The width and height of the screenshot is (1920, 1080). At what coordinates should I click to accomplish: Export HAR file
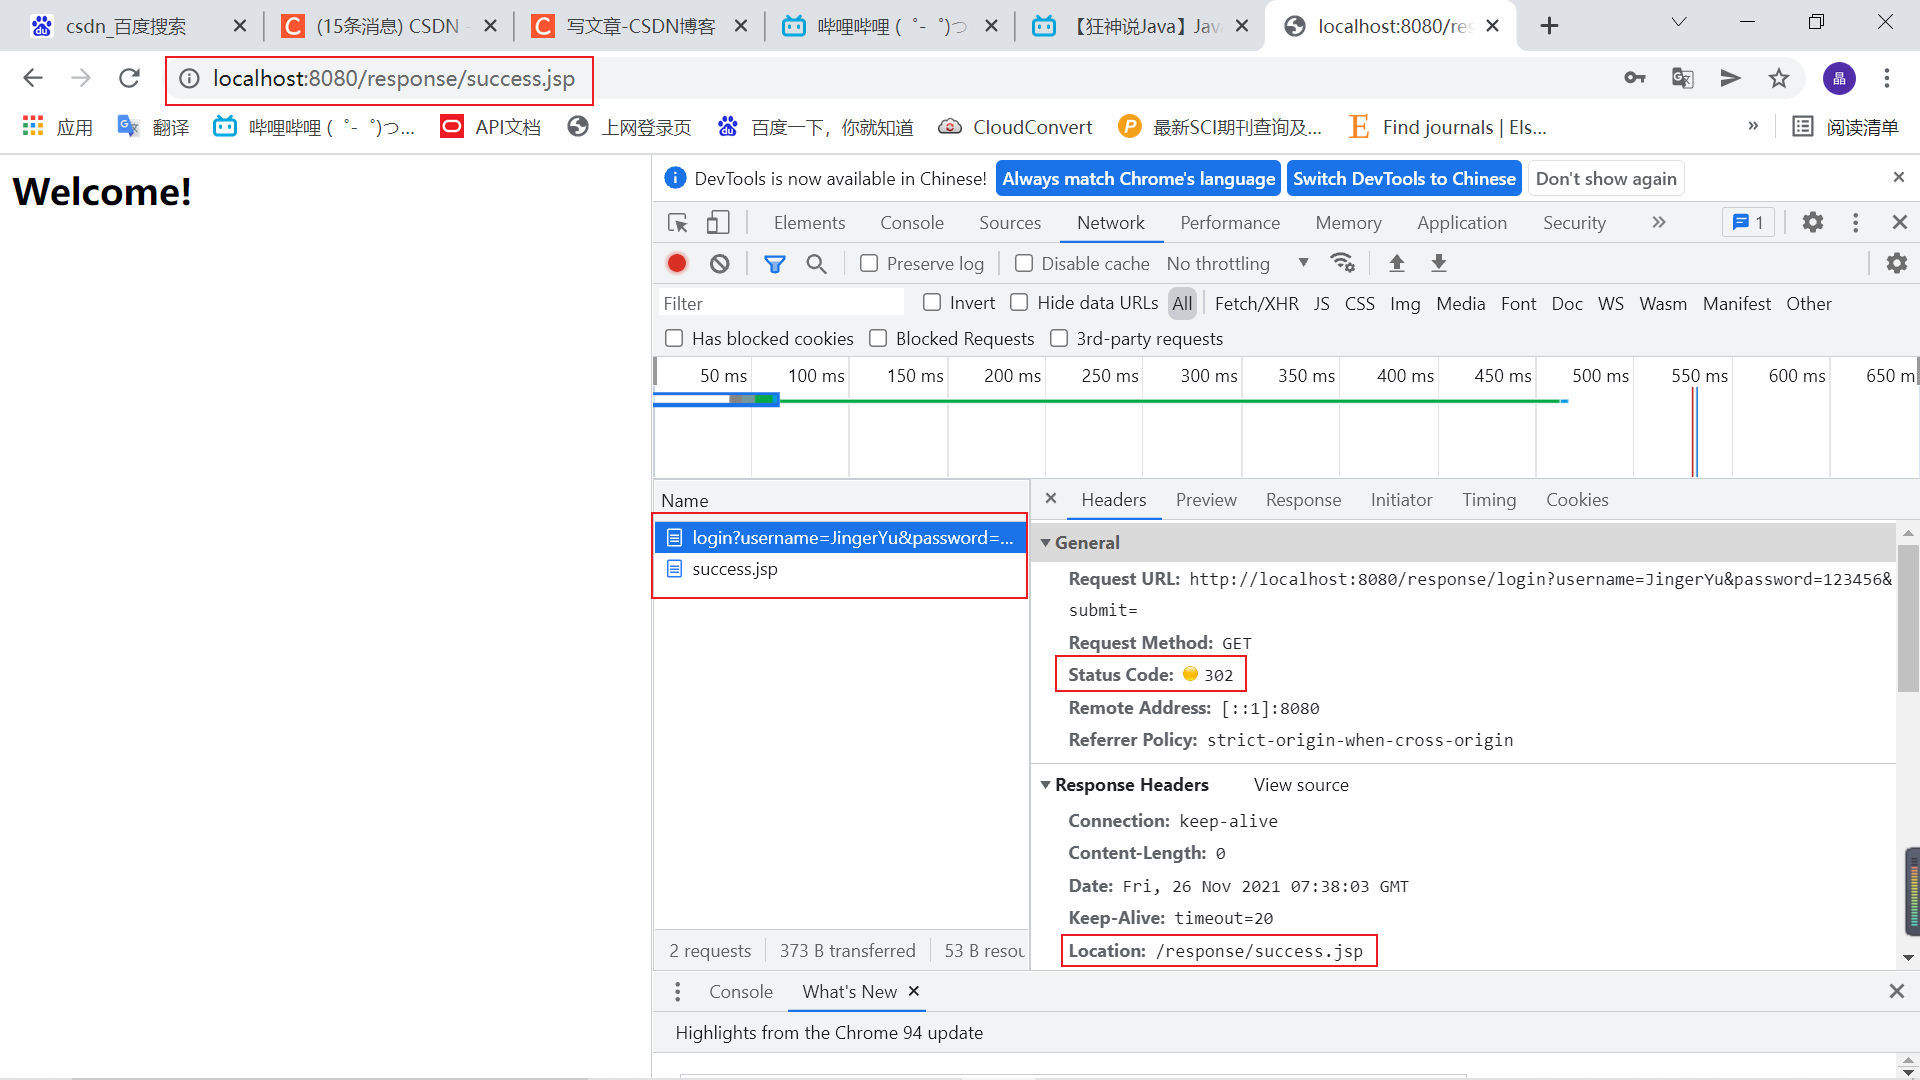click(1438, 263)
